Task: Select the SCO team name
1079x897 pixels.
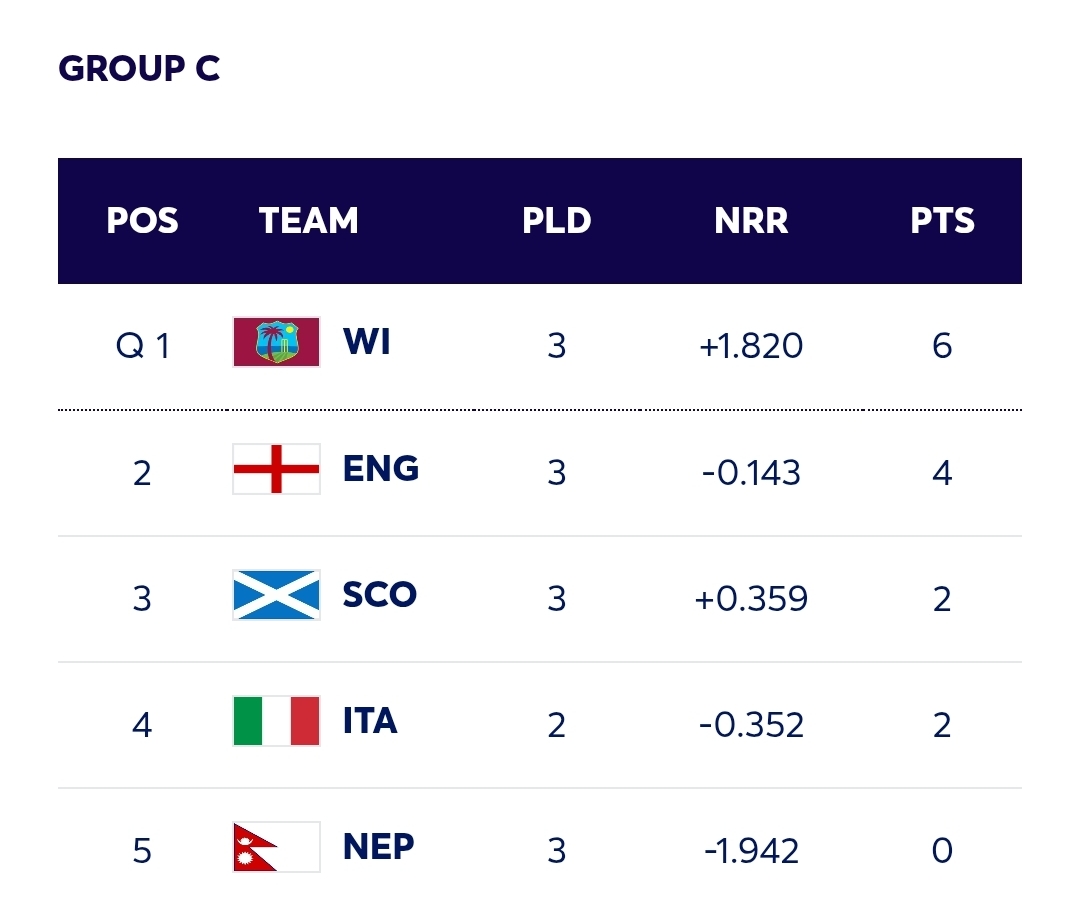Action: [x=379, y=595]
